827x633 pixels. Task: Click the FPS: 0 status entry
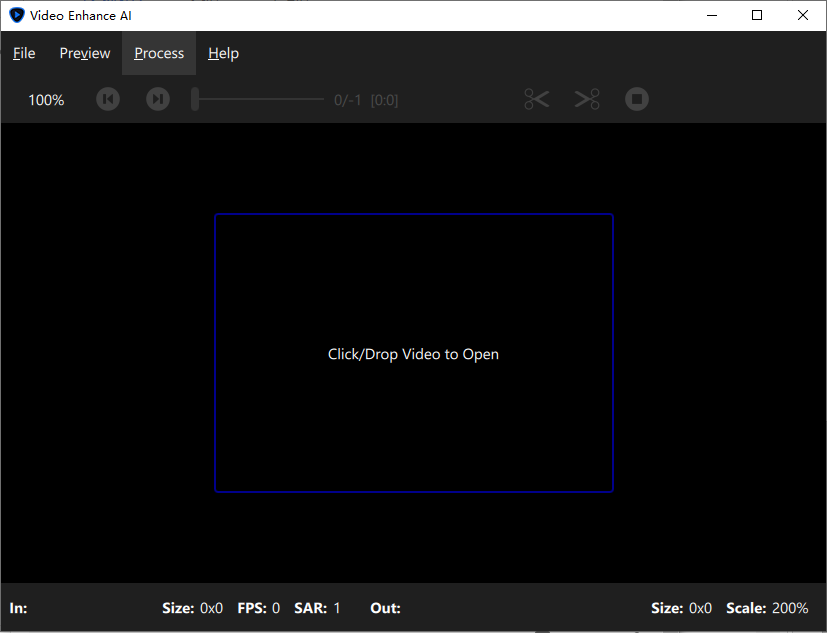(x=258, y=608)
